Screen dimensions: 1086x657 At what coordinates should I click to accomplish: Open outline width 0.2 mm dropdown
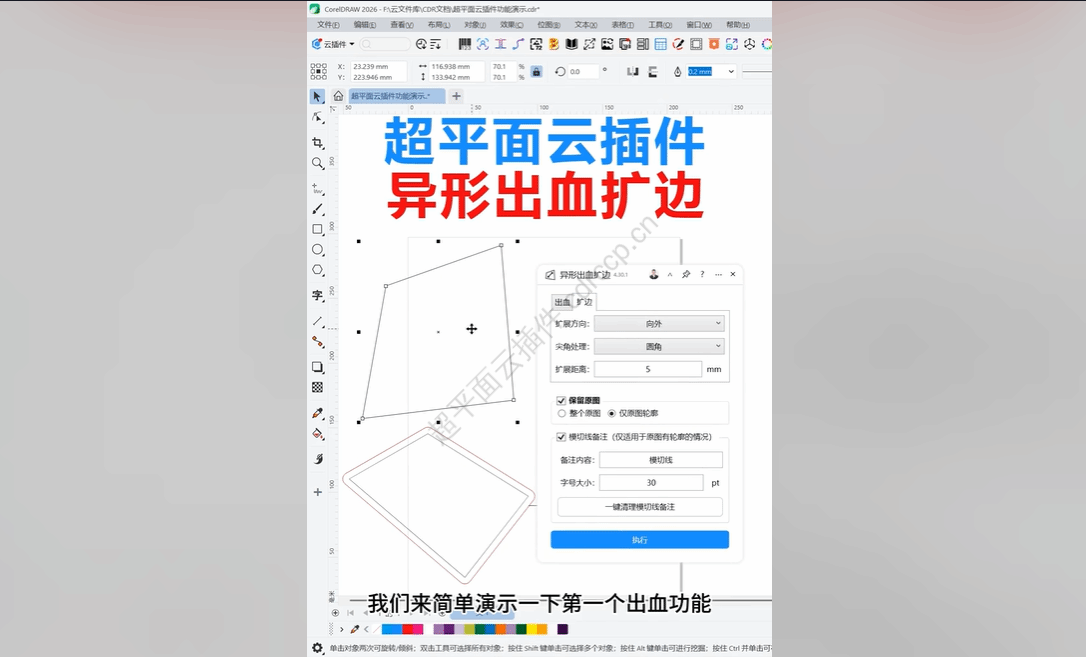(x=731, y=71)
